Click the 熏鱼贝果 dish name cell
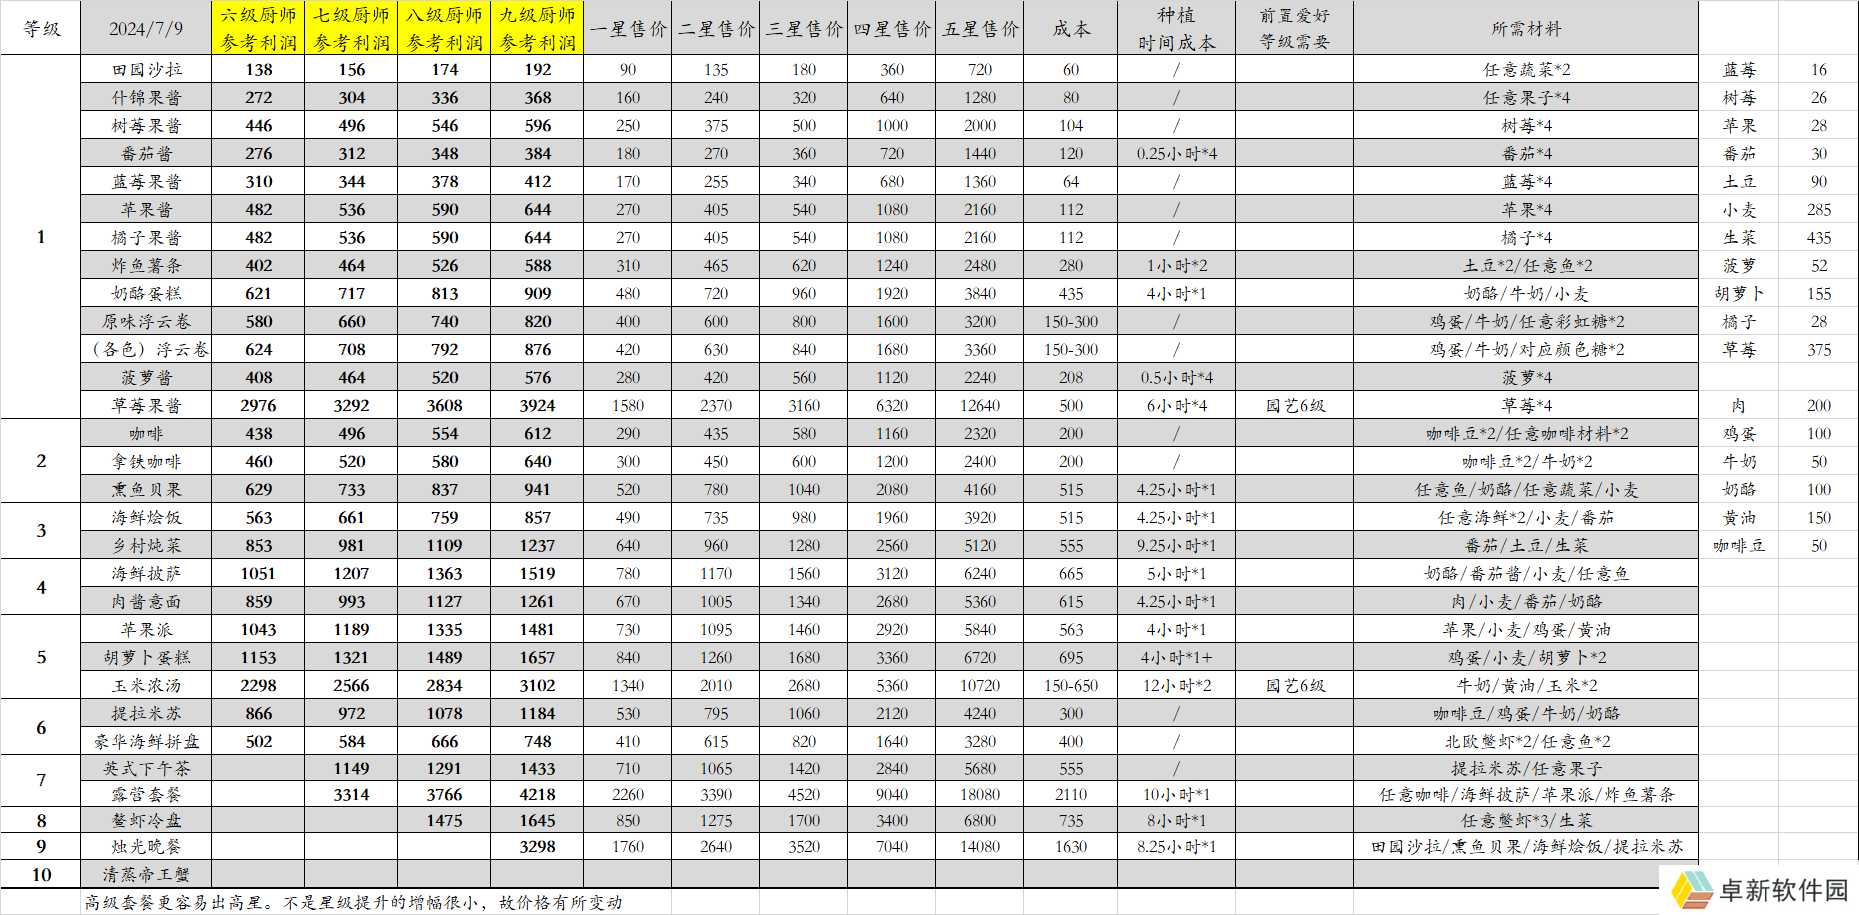The height and width of the screenshot is (915, 1859). pyautogui.click(x=146, y=489)
